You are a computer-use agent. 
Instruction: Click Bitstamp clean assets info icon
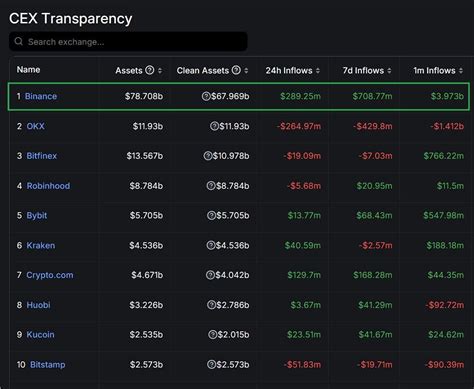(211, 364)
